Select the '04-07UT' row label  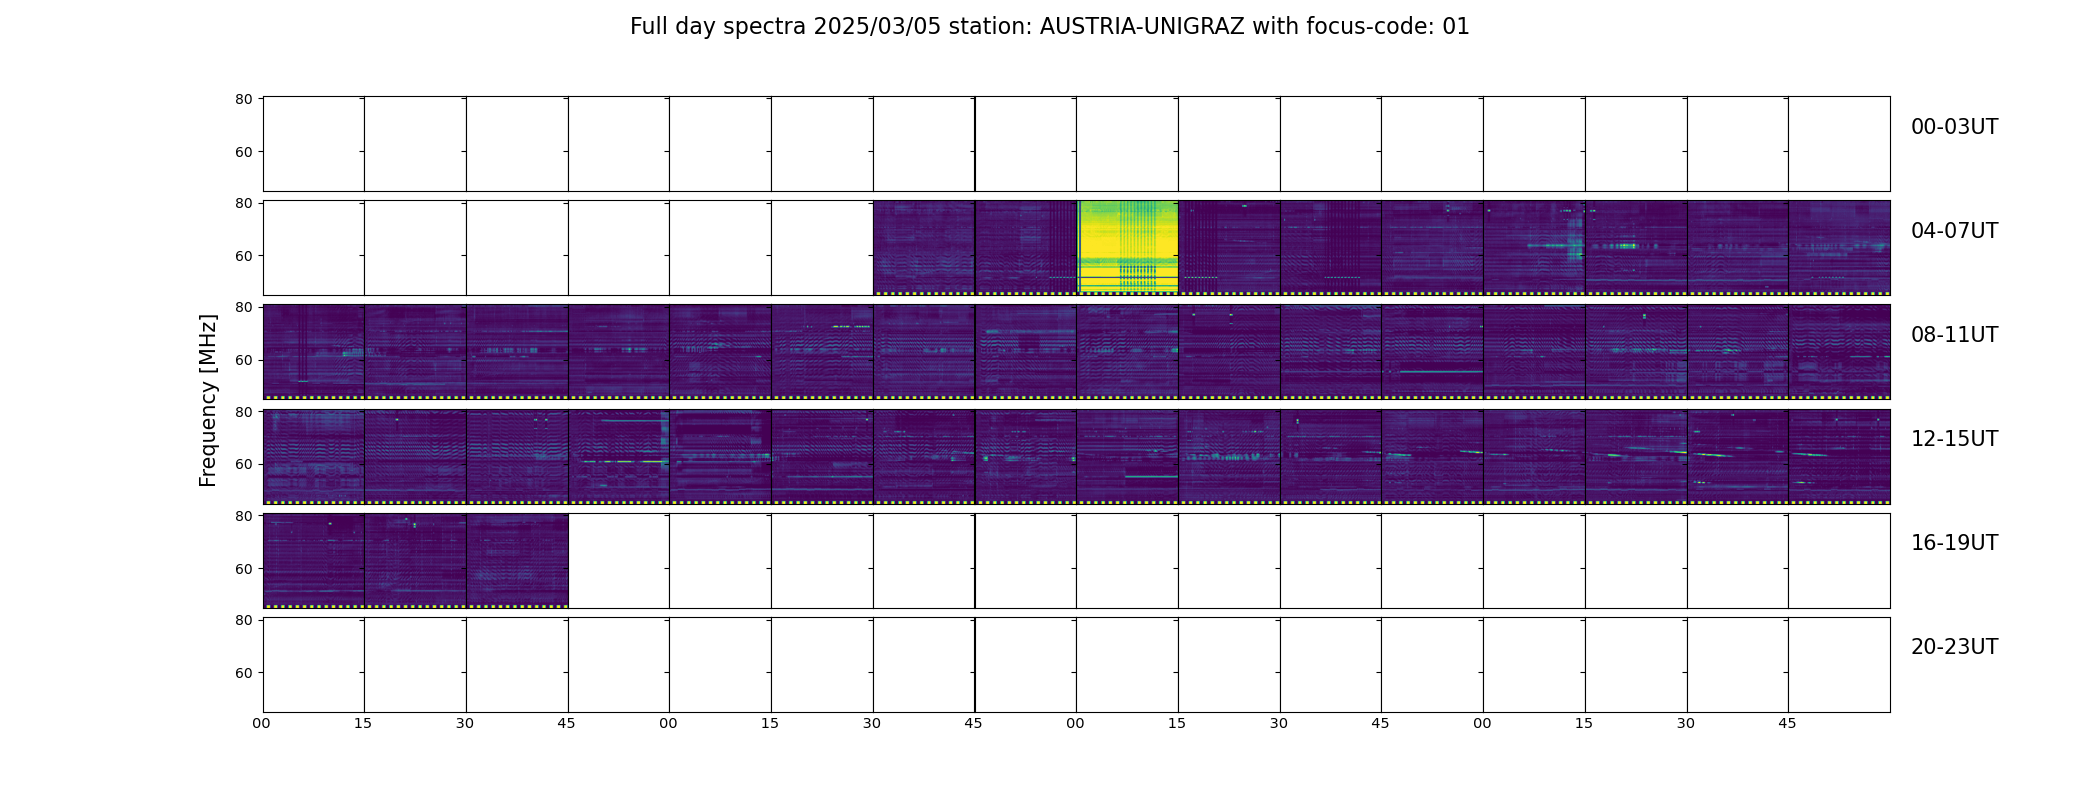click(x=1954, y=231)
